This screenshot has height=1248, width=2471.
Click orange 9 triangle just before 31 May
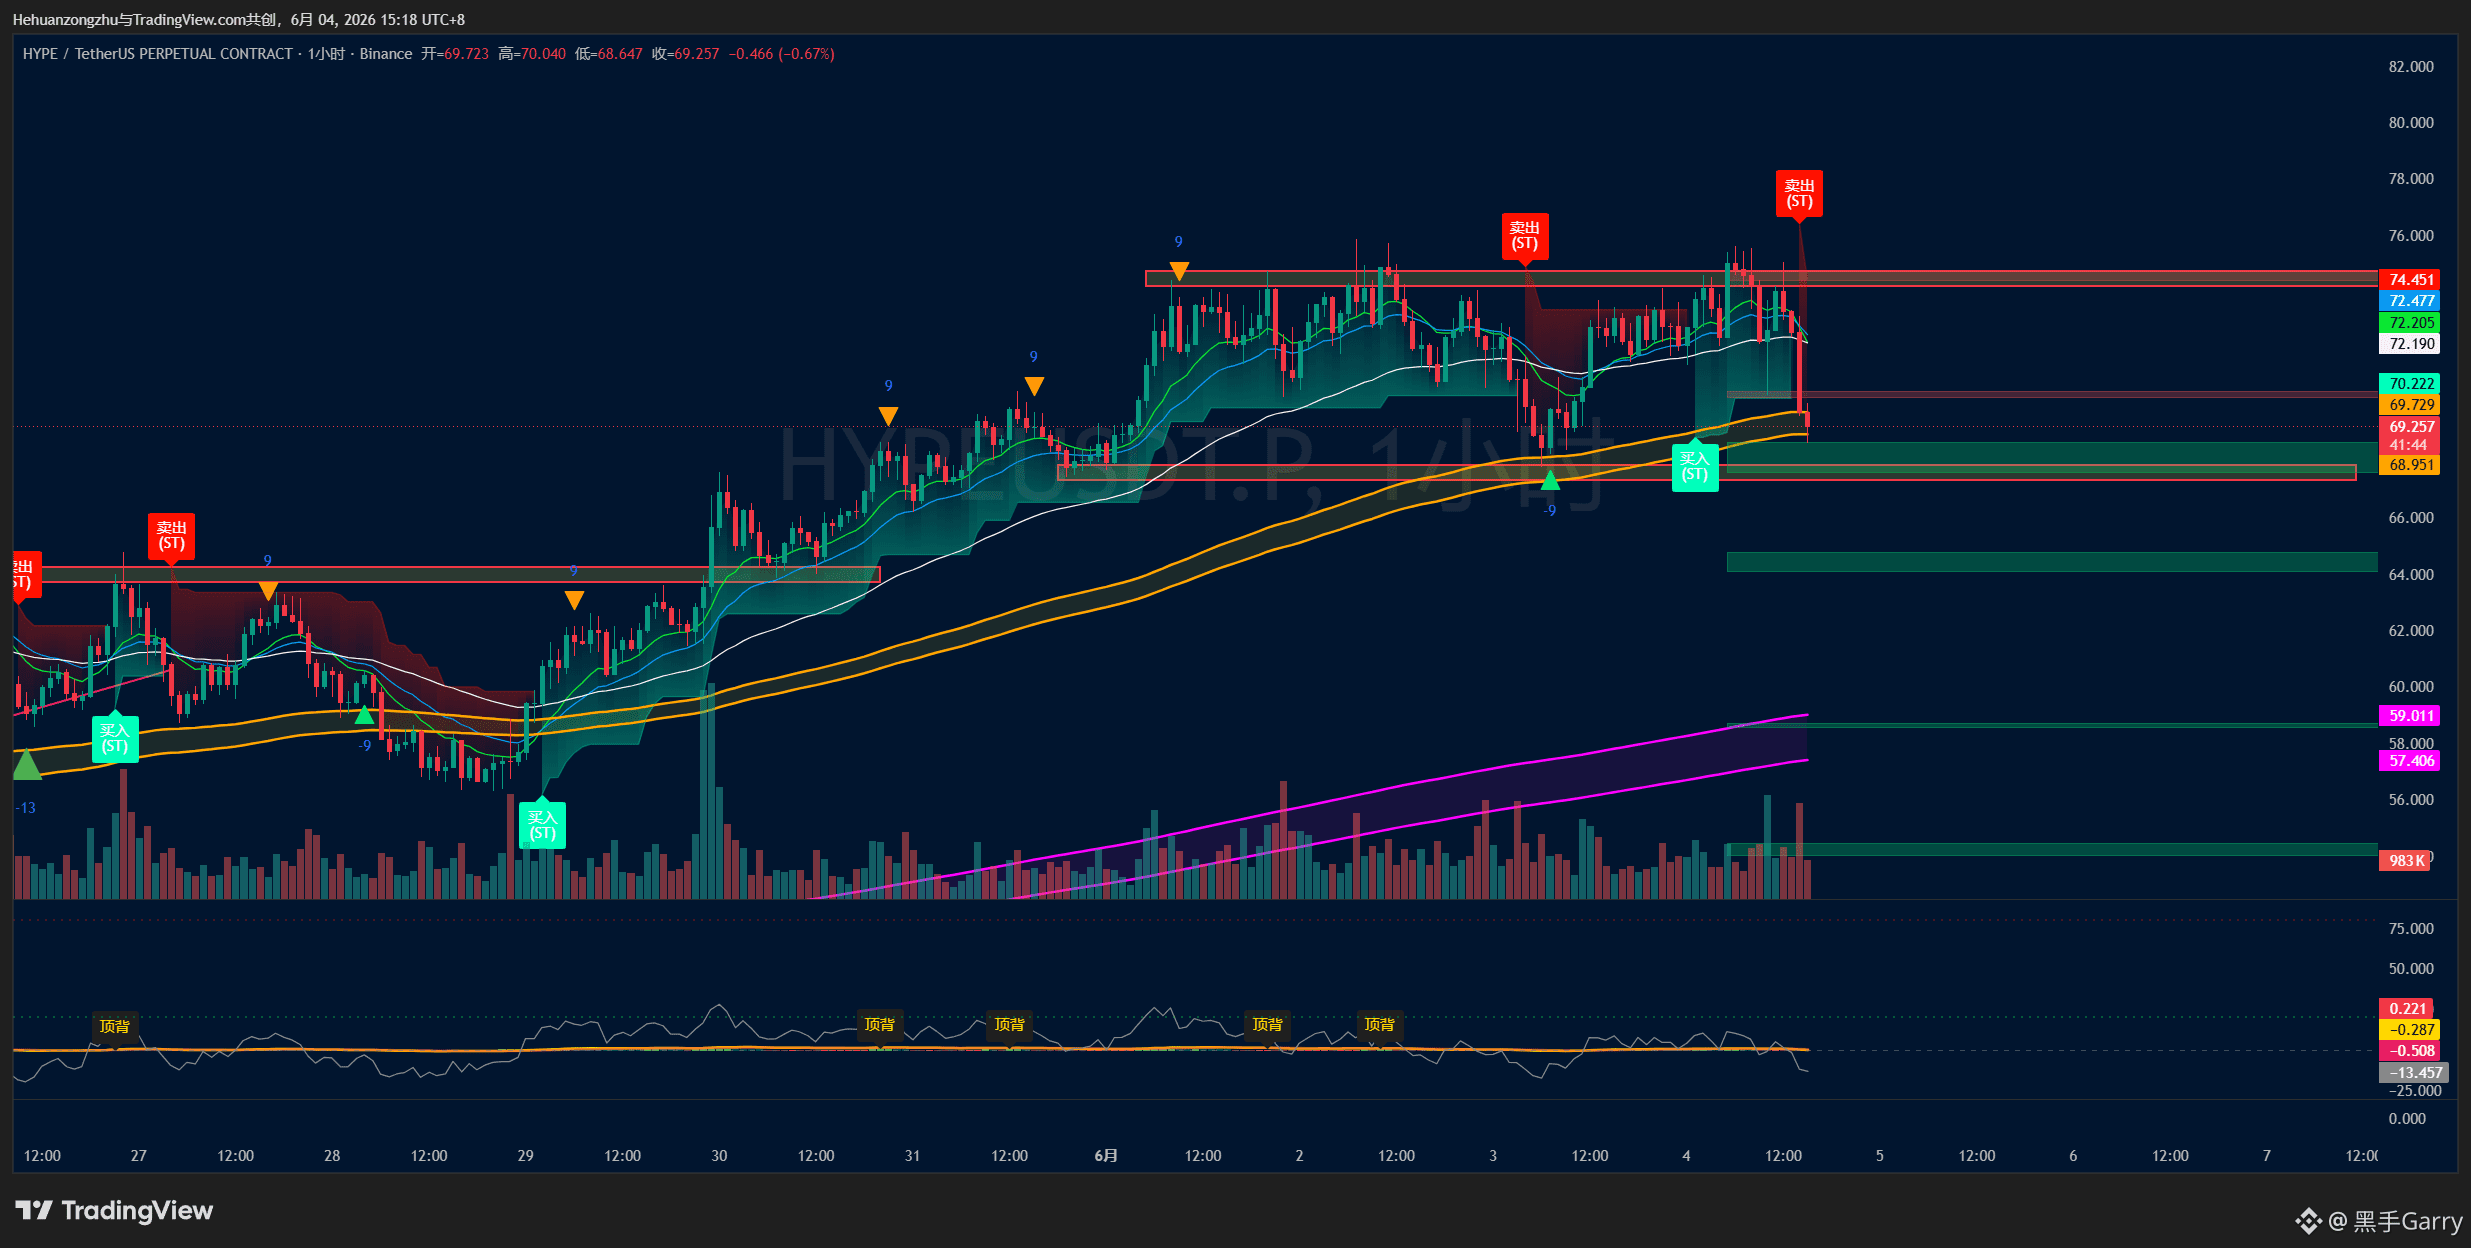(x=888, y=415)
